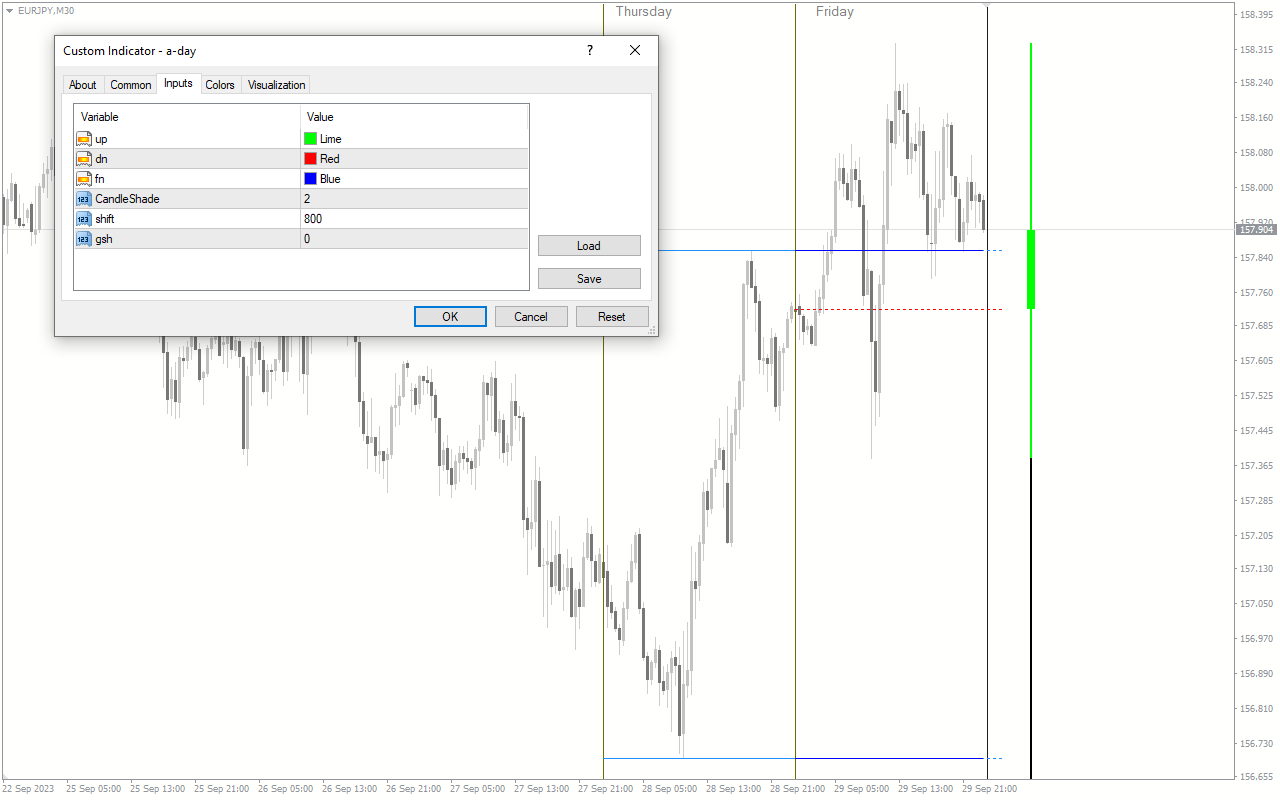1280x800 pixels.
Task: Select the Inputs tab
Action: coord(178,84)
